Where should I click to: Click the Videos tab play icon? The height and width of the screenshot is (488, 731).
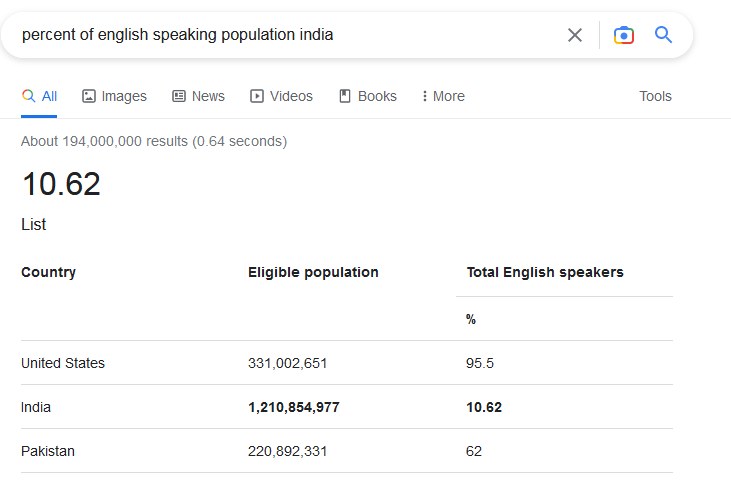(257, 96)
